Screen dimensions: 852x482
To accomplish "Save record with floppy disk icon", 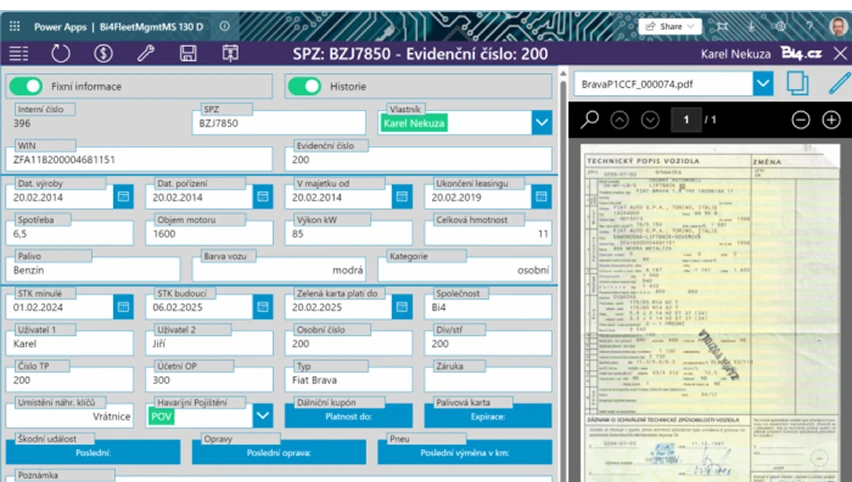I will coord(187,54).
